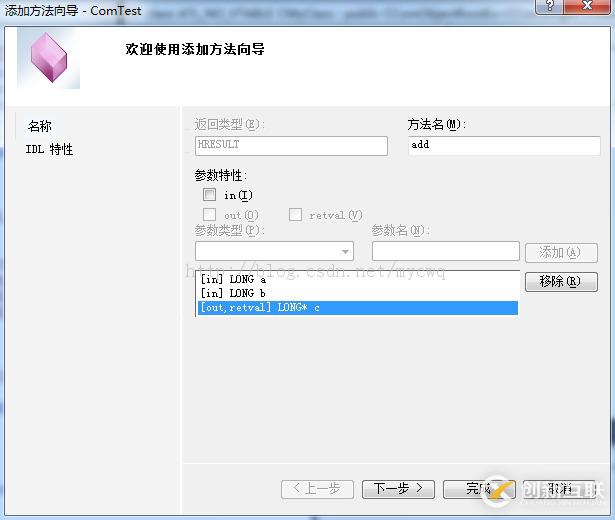Toggle the out(O) attribute checkbox
The image size is (615, 520).
[209, 215]
